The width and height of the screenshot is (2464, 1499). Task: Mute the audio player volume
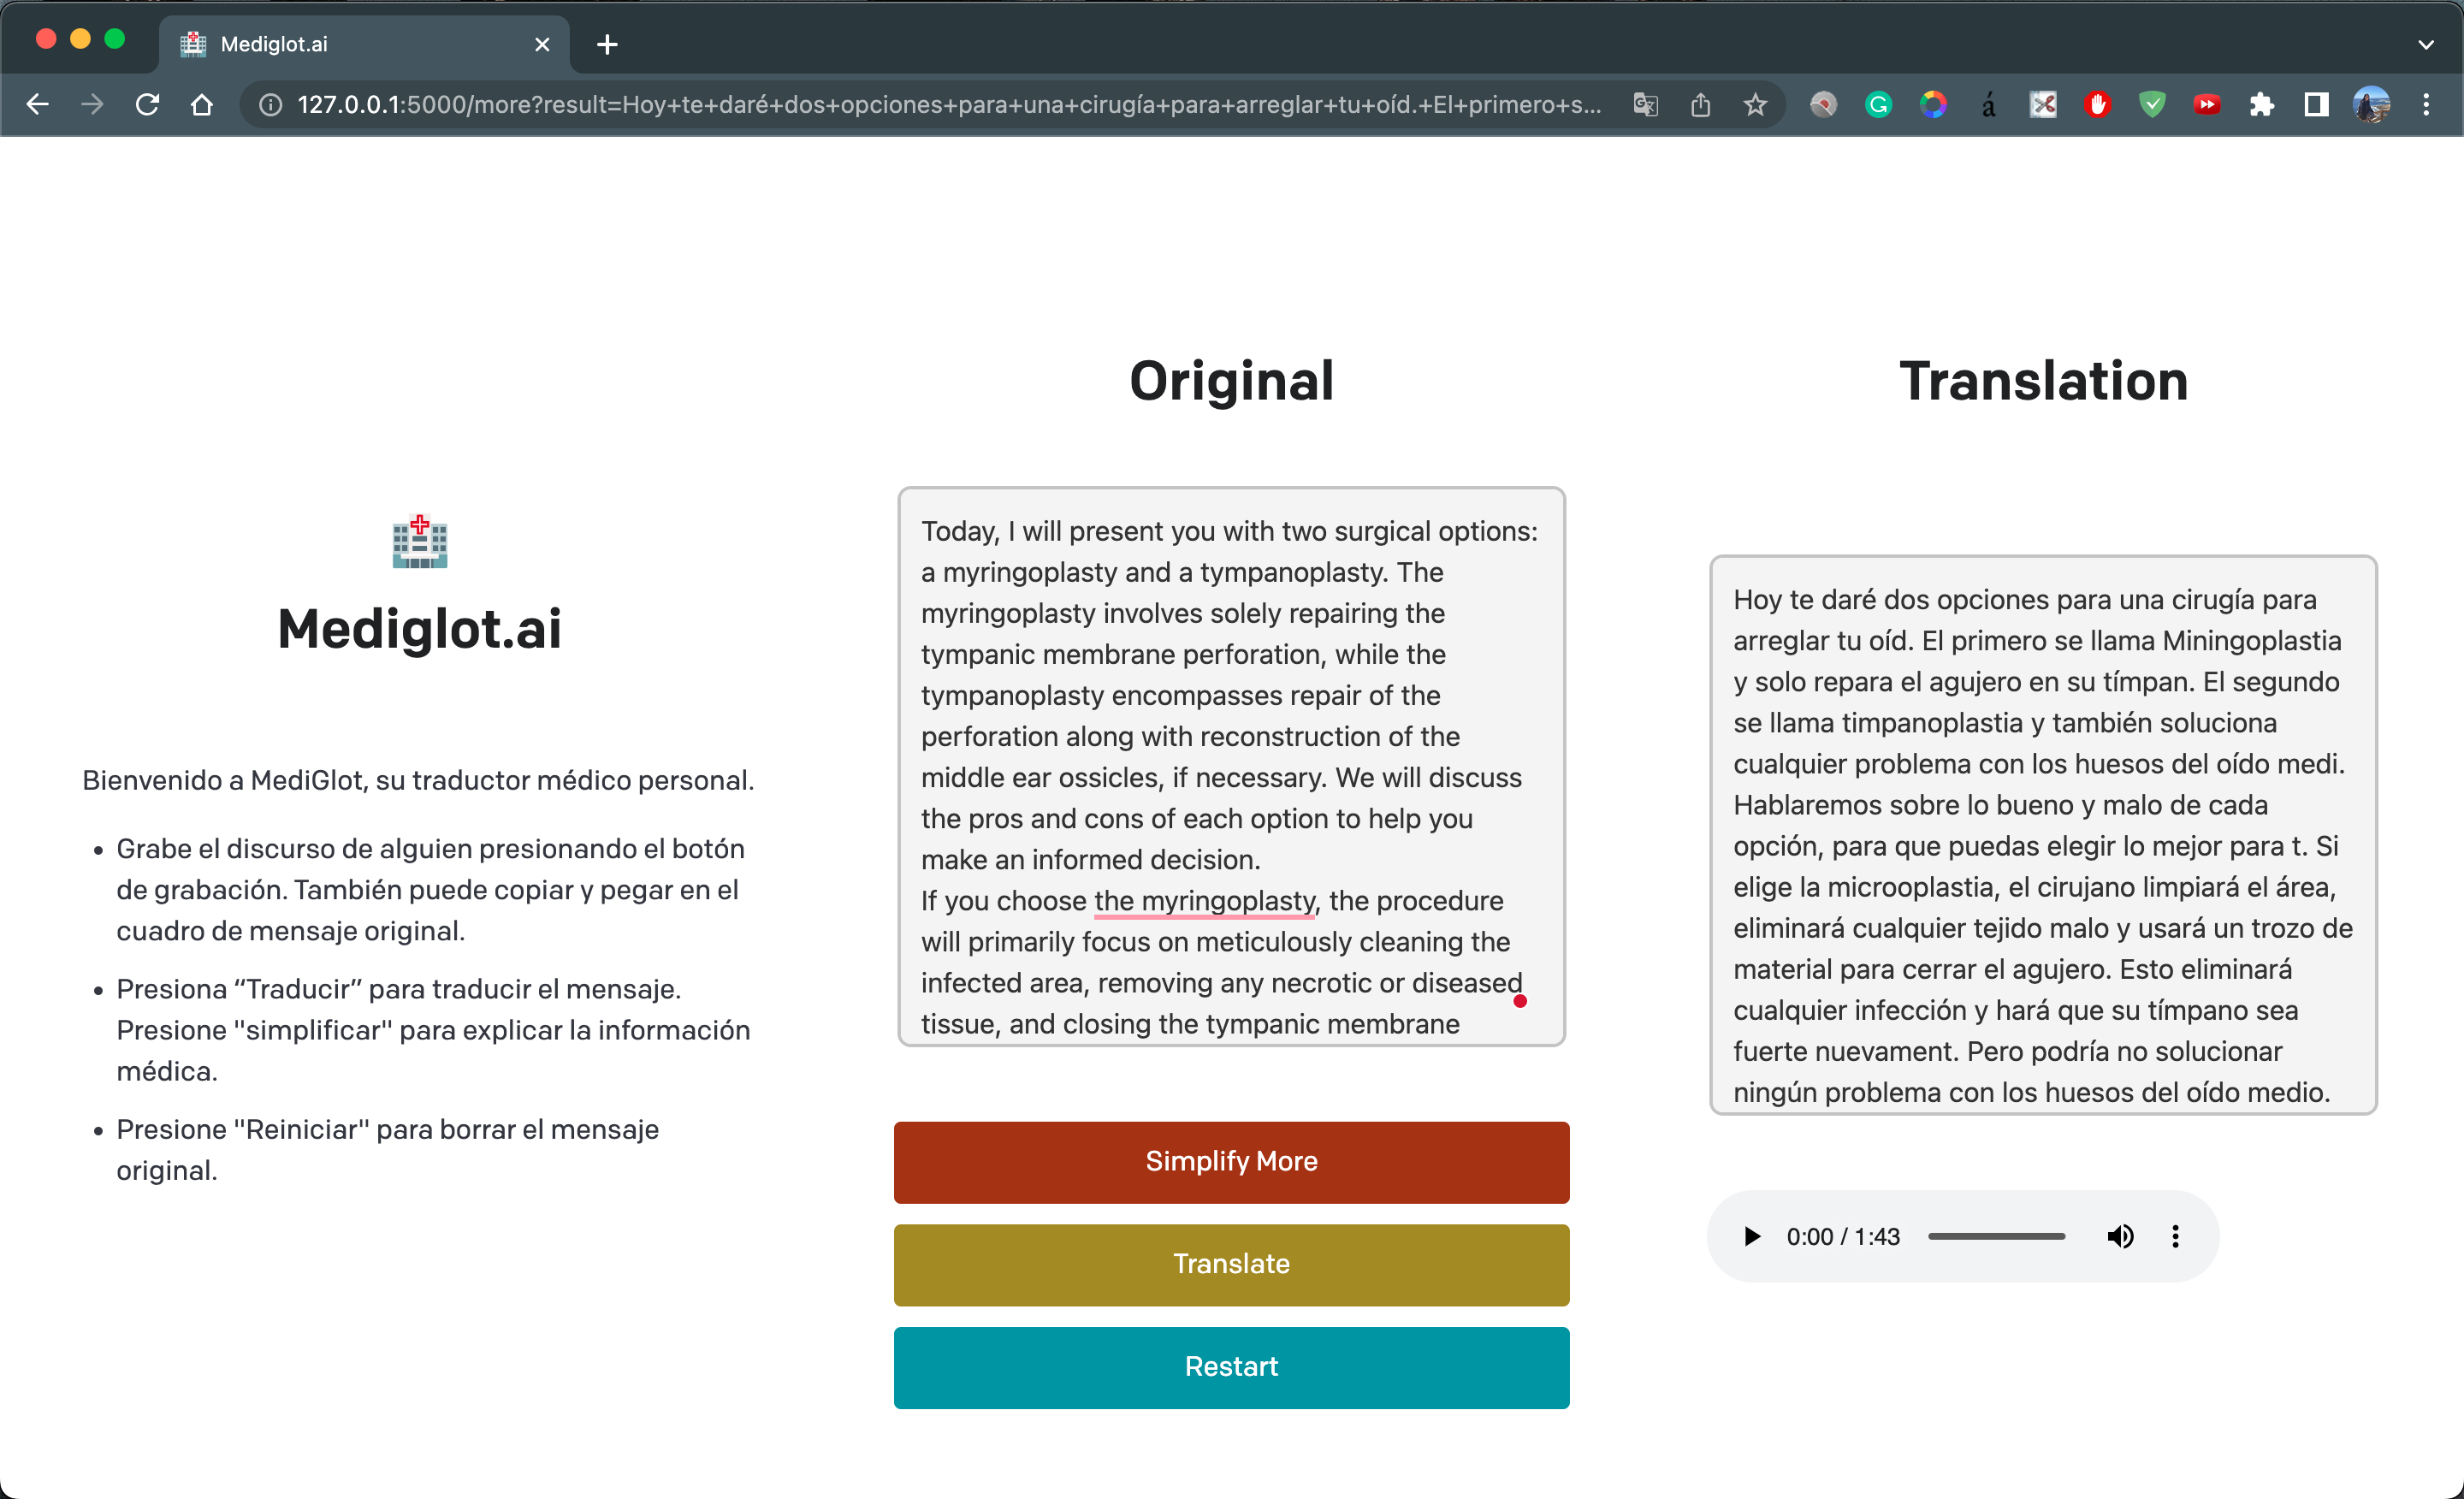2119,1237
